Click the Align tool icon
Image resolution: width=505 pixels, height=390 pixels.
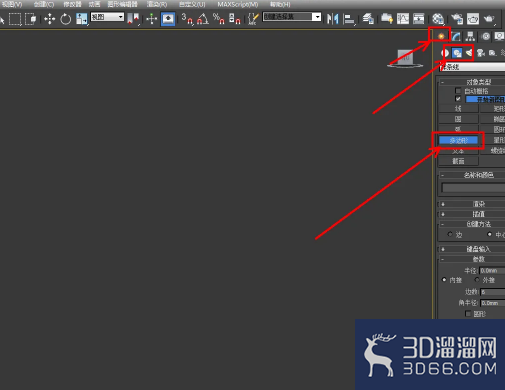point(349,19)
